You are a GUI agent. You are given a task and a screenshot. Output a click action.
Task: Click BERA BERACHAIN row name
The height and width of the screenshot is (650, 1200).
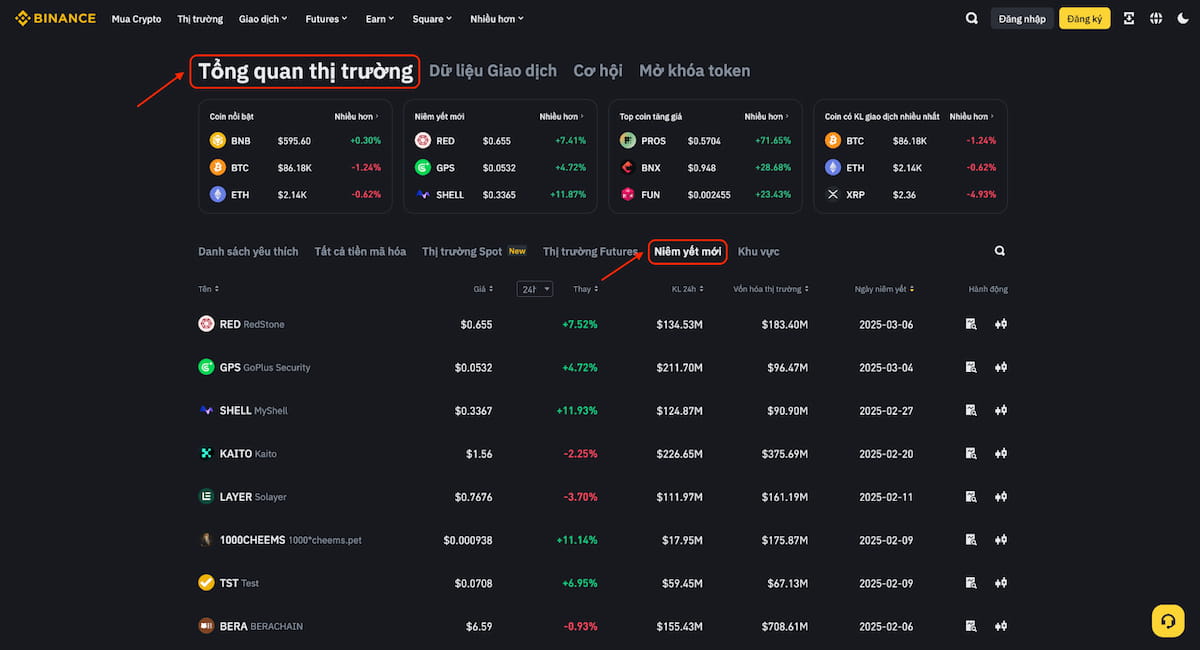click(x=261, y=626)
